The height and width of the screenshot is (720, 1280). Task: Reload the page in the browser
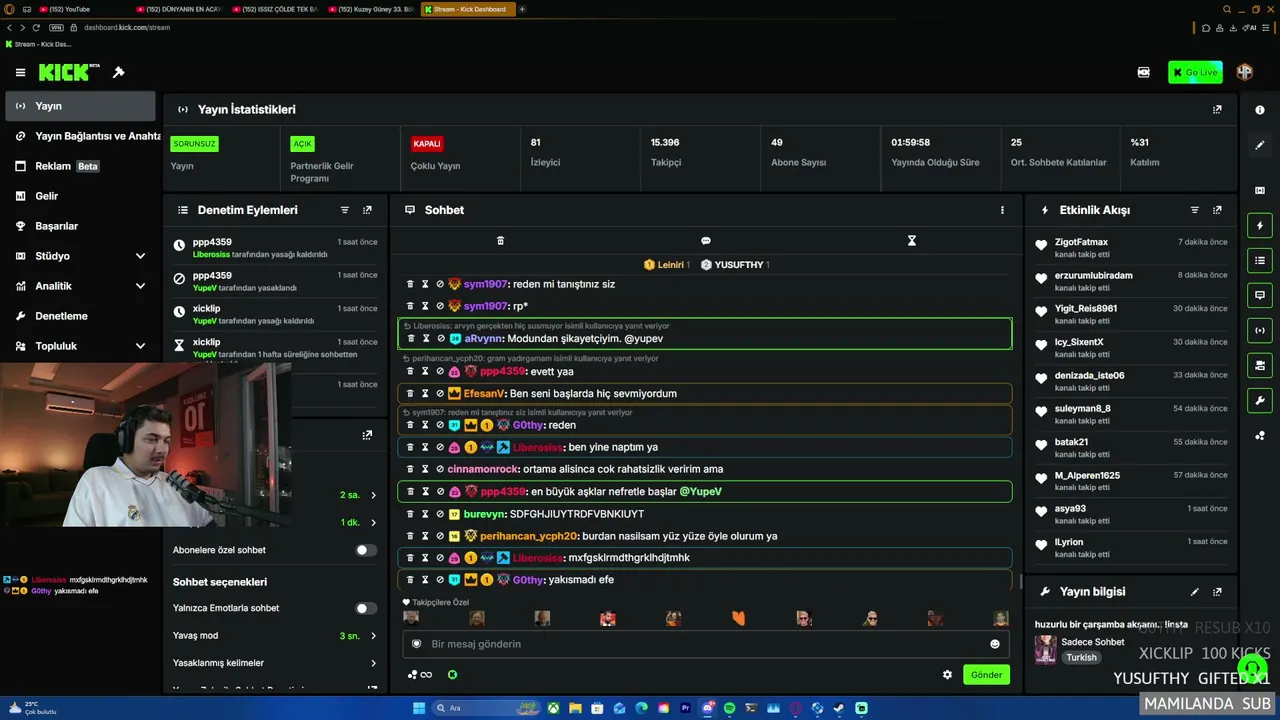37,27
